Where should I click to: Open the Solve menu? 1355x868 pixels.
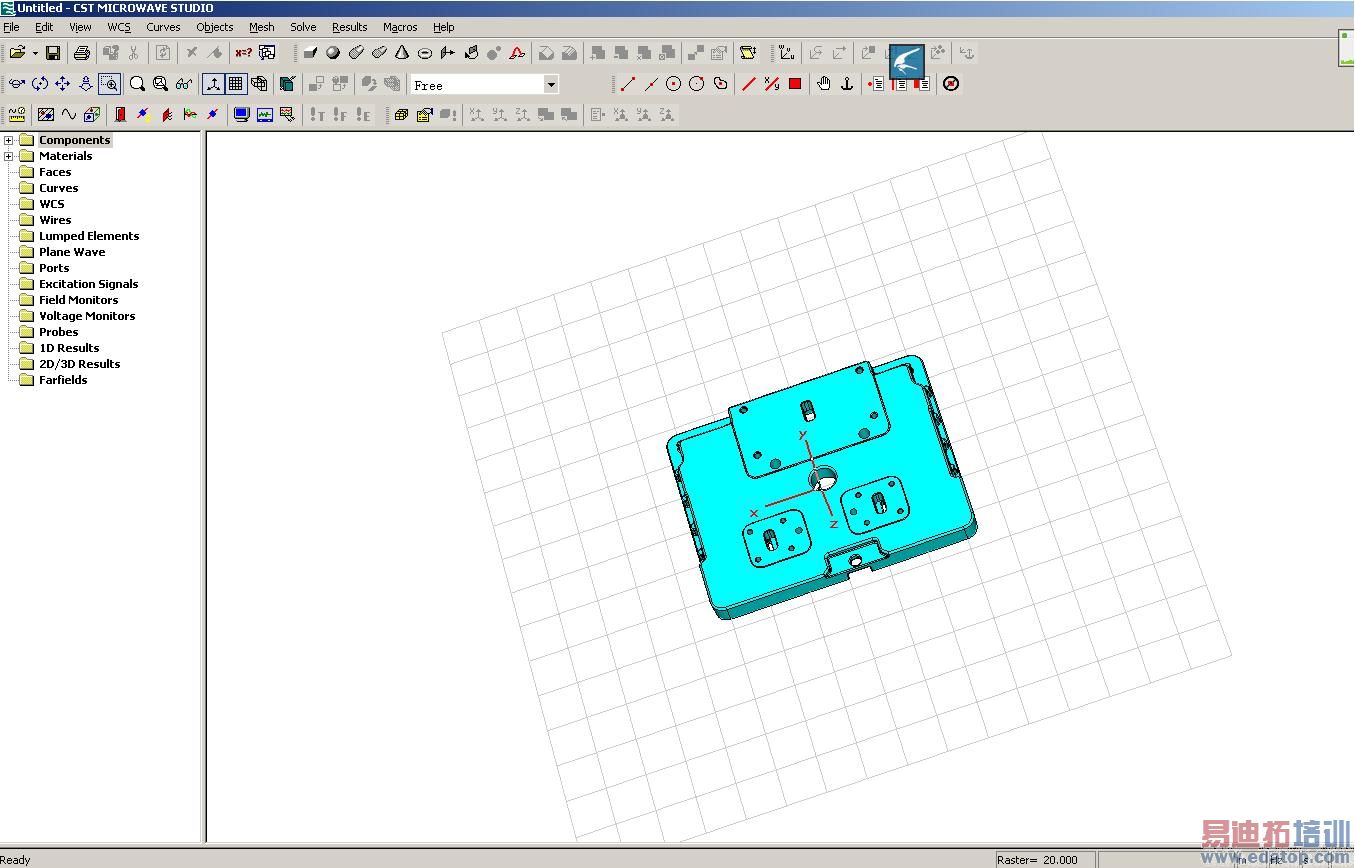pyautogui.click(x=303, y=27)
